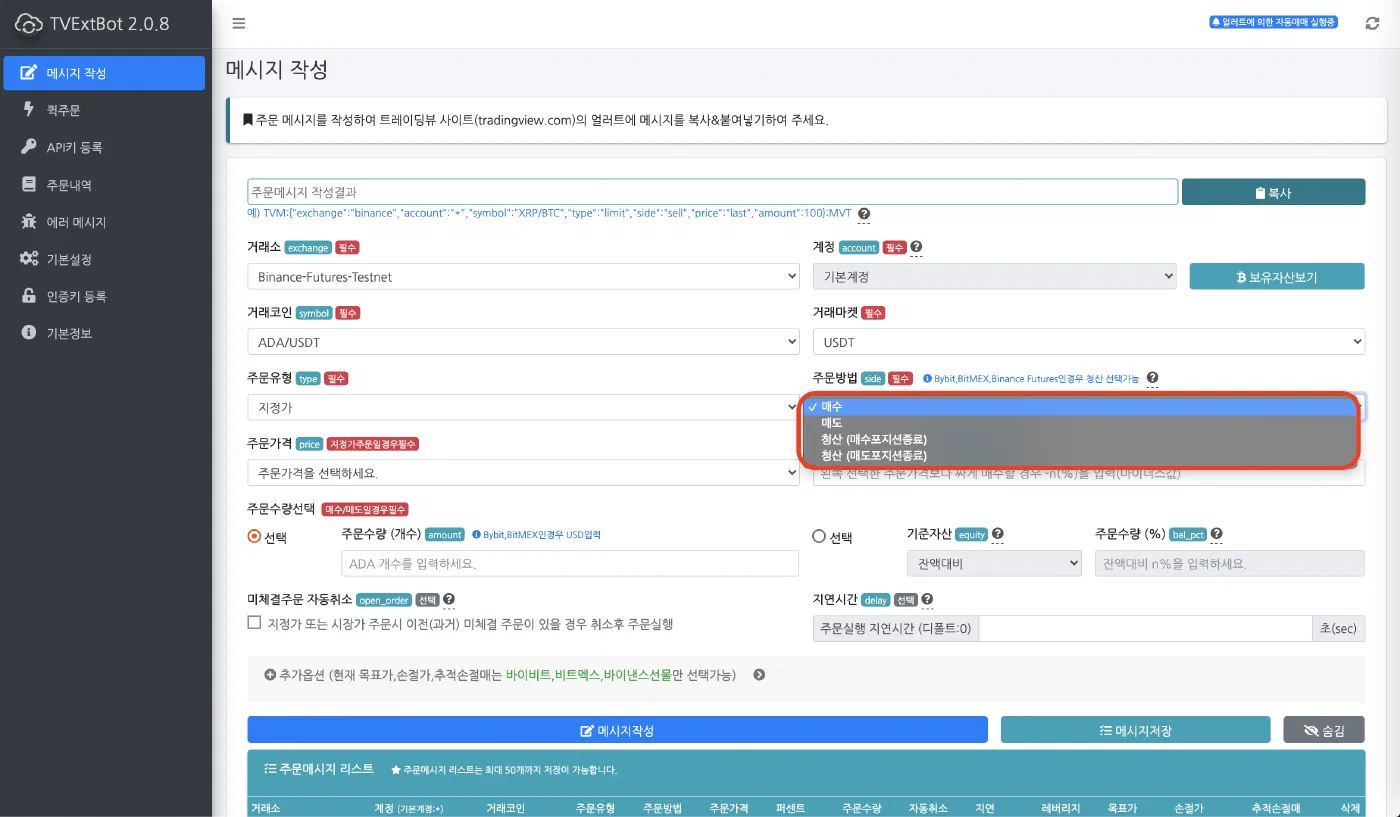Viewport: 1400px width, 817px height.
Task: Open help icon beside 계정 account label
Action: click(916, 247)
